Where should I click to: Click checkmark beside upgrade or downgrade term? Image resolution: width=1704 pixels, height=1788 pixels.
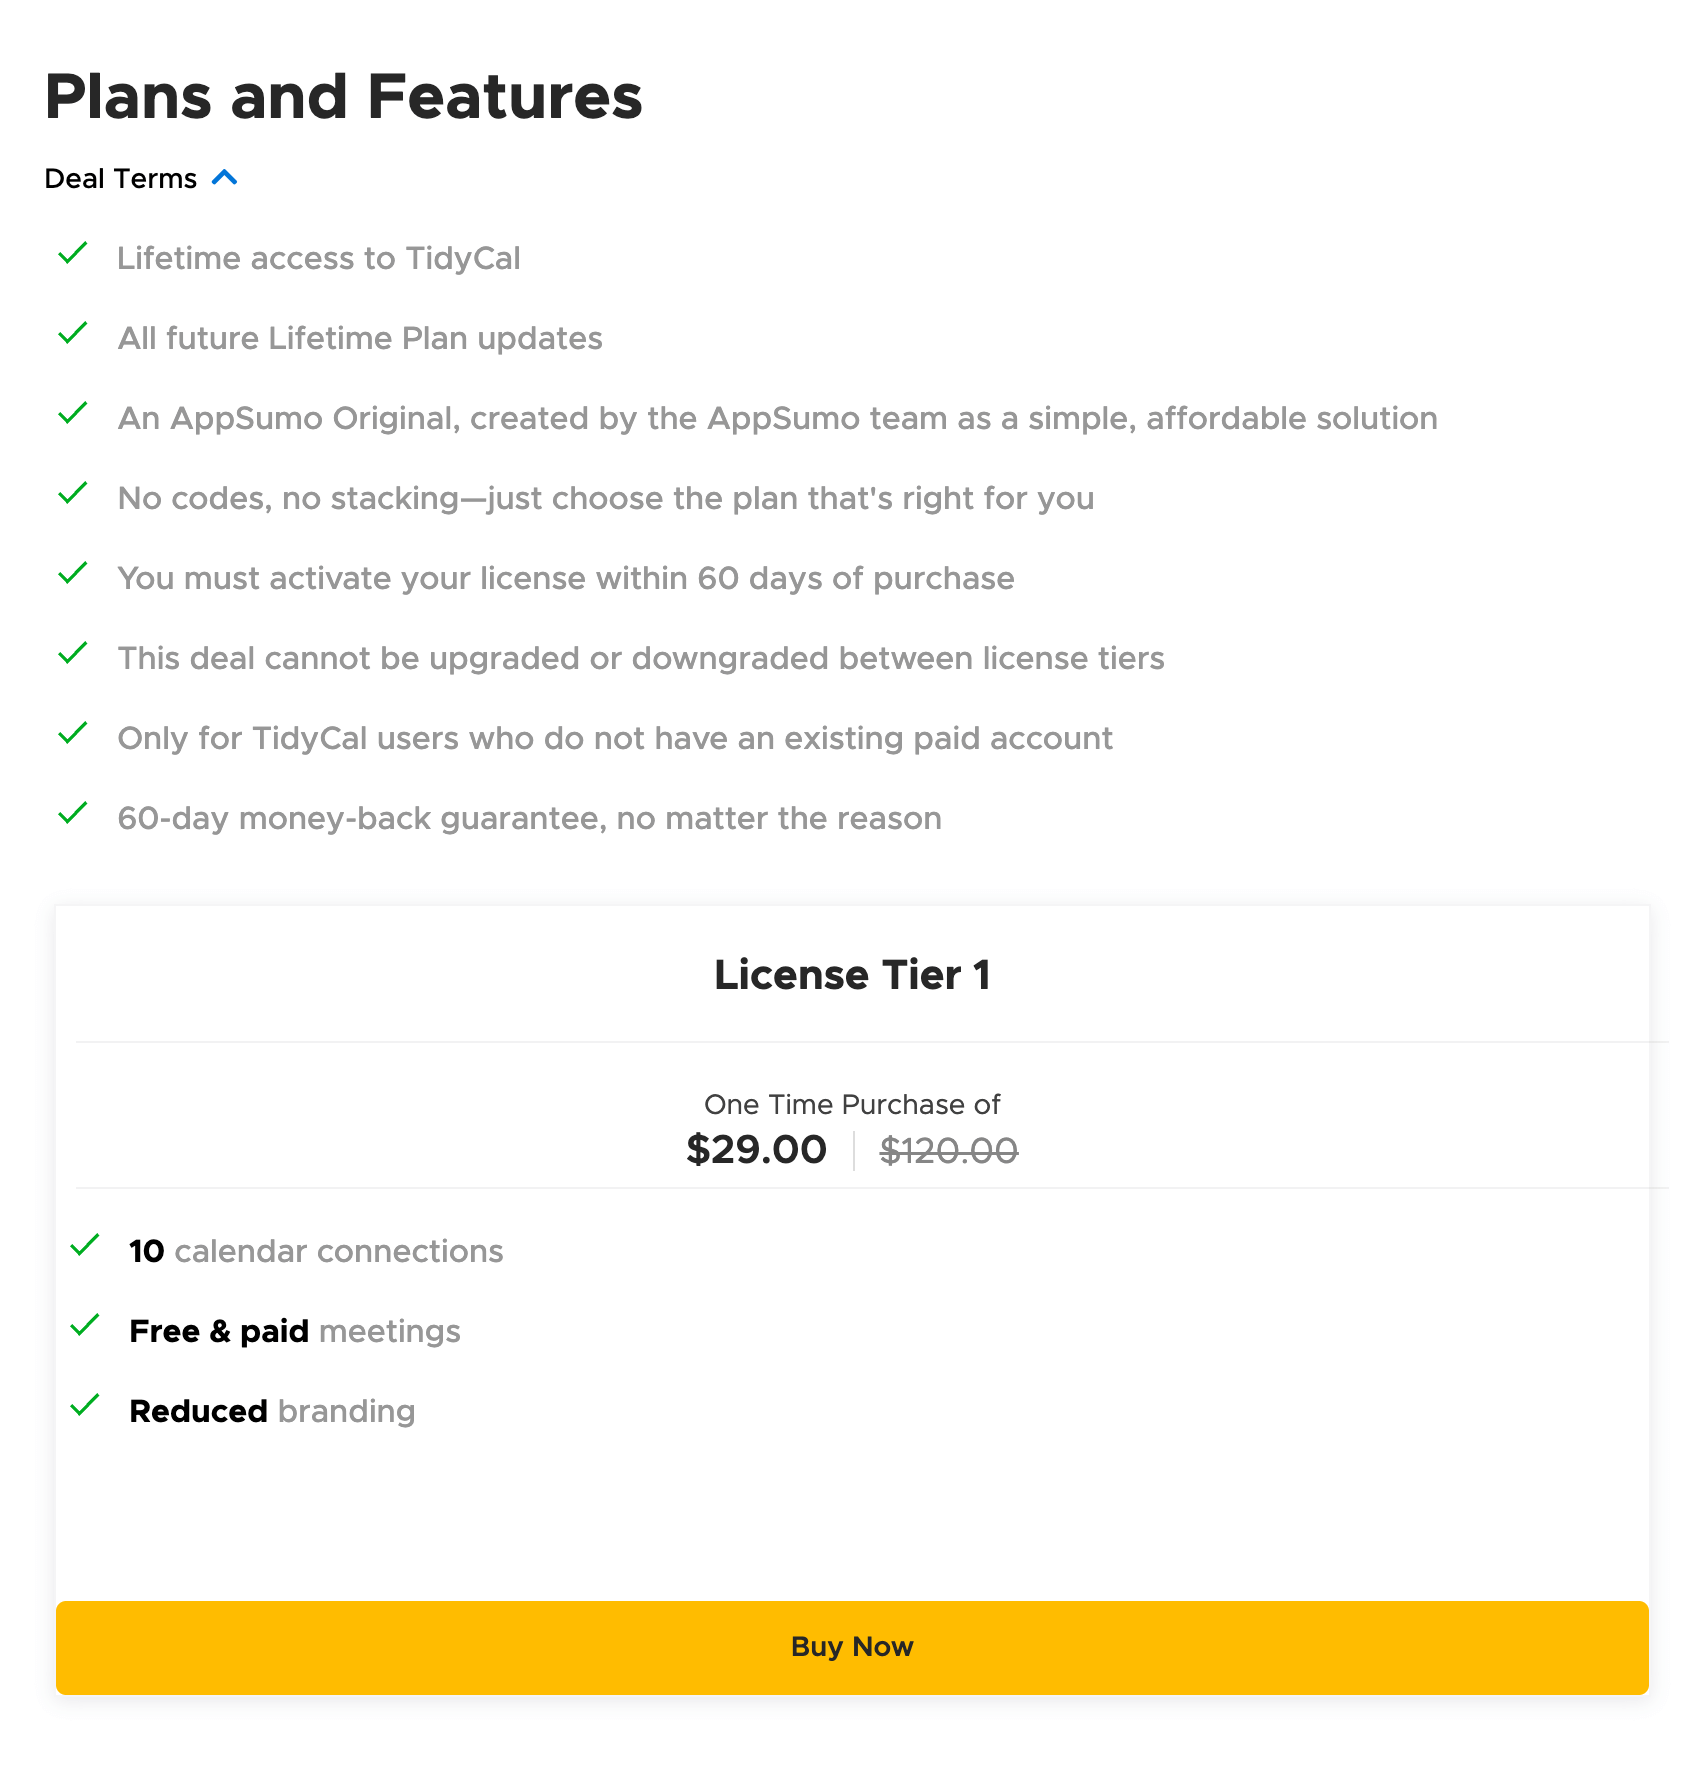point(73,654)
